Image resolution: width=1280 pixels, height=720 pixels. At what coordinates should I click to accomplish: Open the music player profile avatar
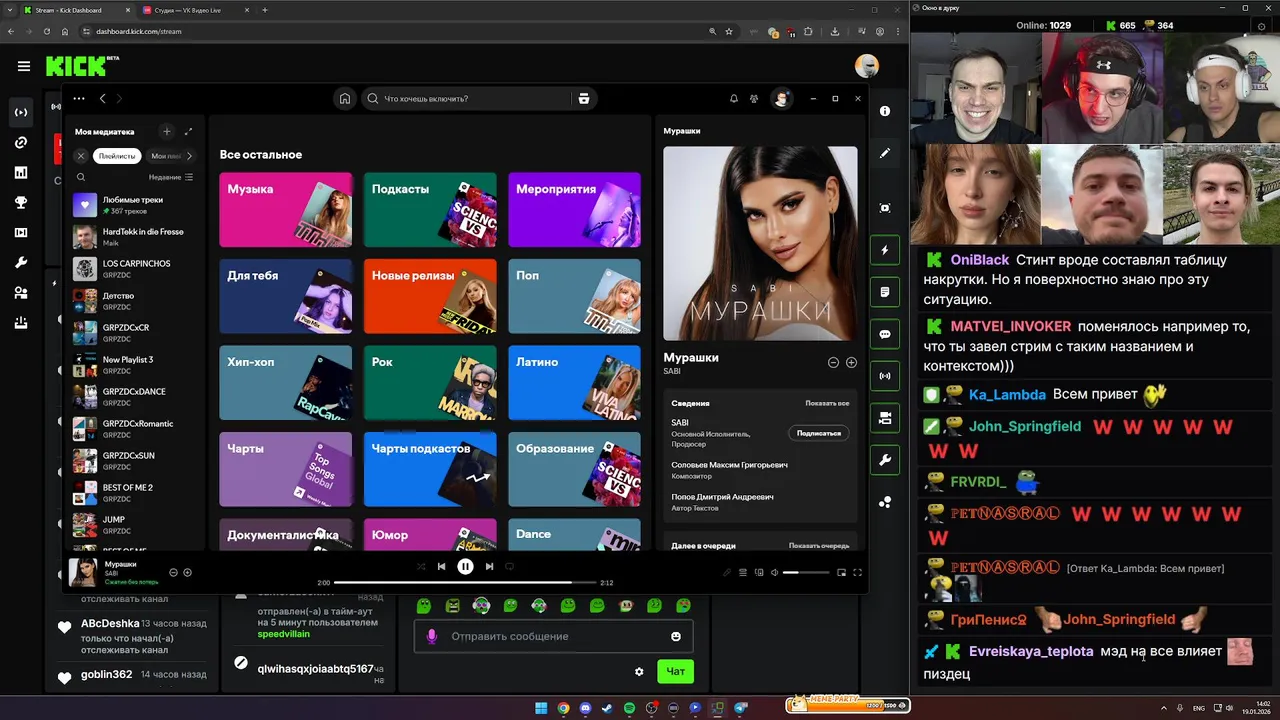(782, 98)
